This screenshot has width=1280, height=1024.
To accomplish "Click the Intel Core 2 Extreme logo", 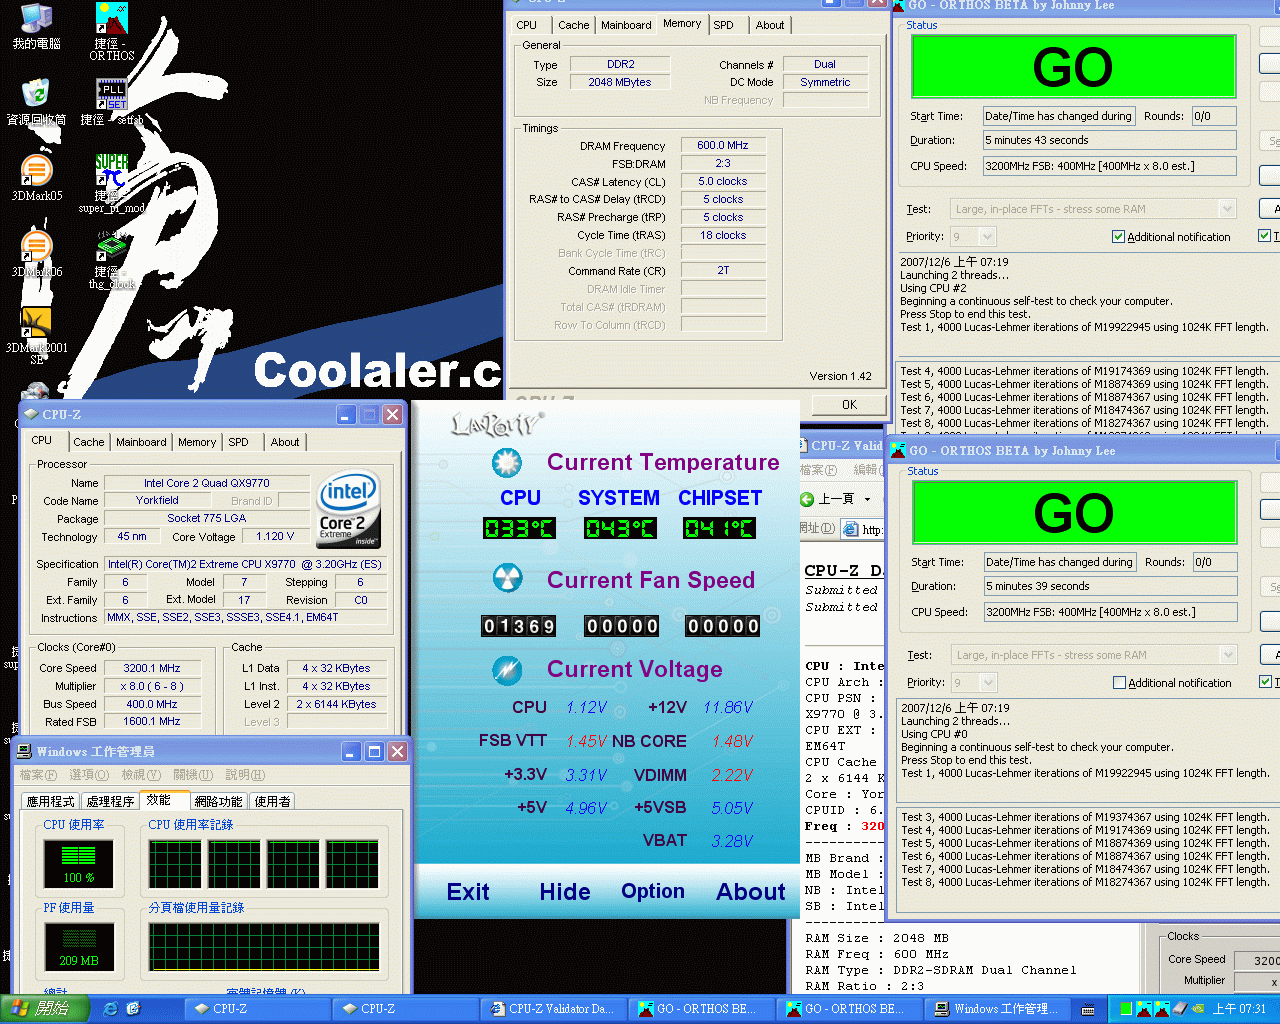I will pos(348,510).
